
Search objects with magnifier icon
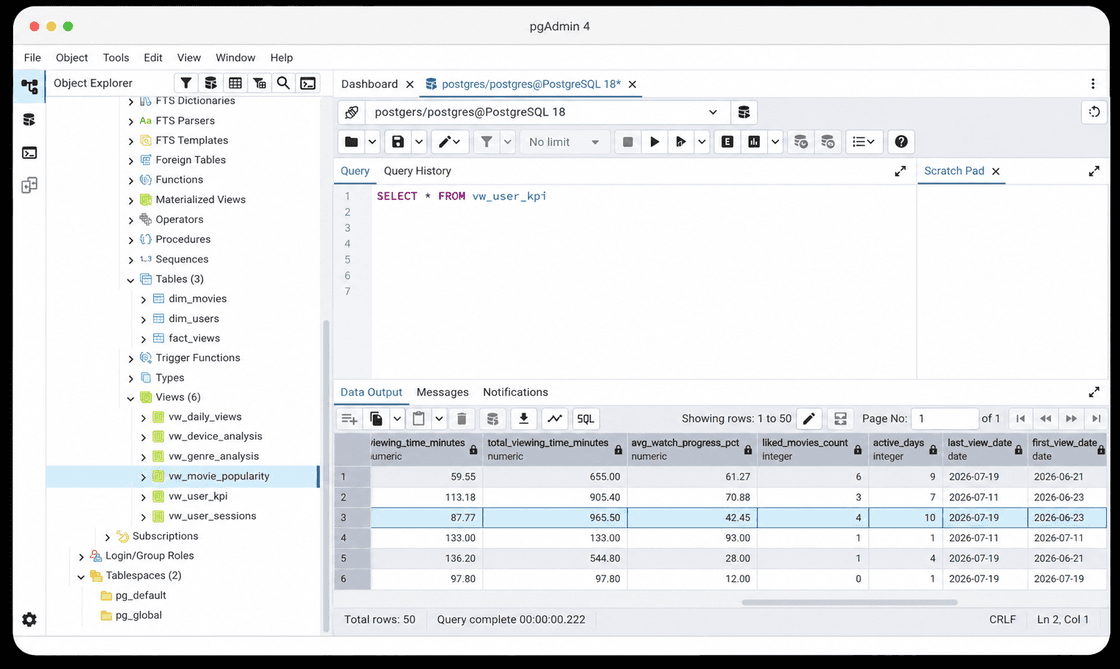pyautogui.click(x=284, y=83)
